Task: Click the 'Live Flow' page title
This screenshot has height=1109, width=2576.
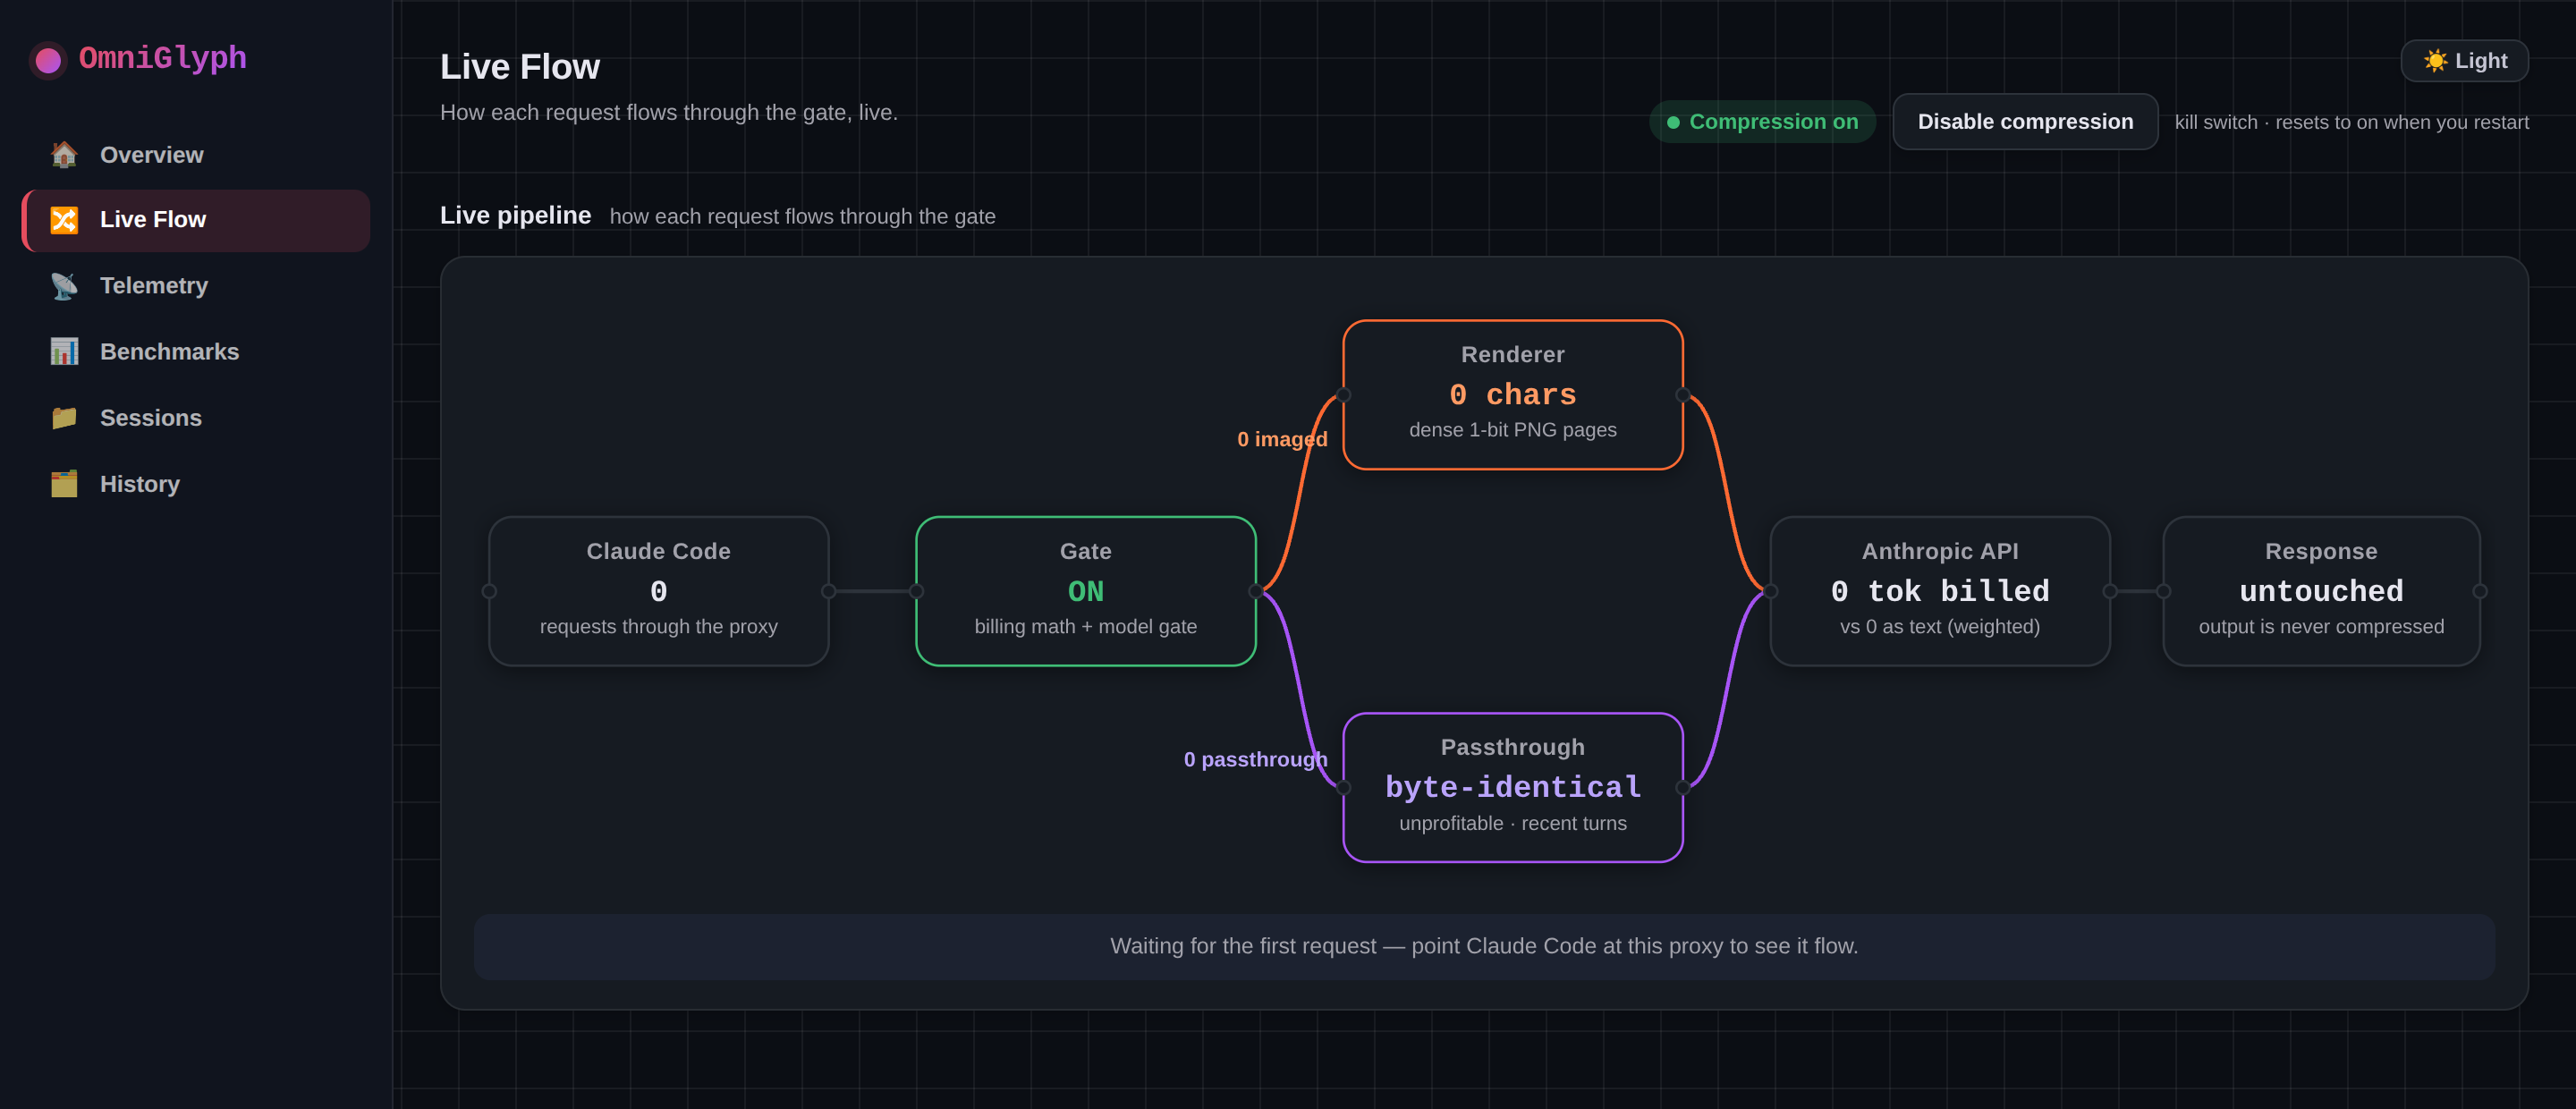Action: click(x=519, y=67)
